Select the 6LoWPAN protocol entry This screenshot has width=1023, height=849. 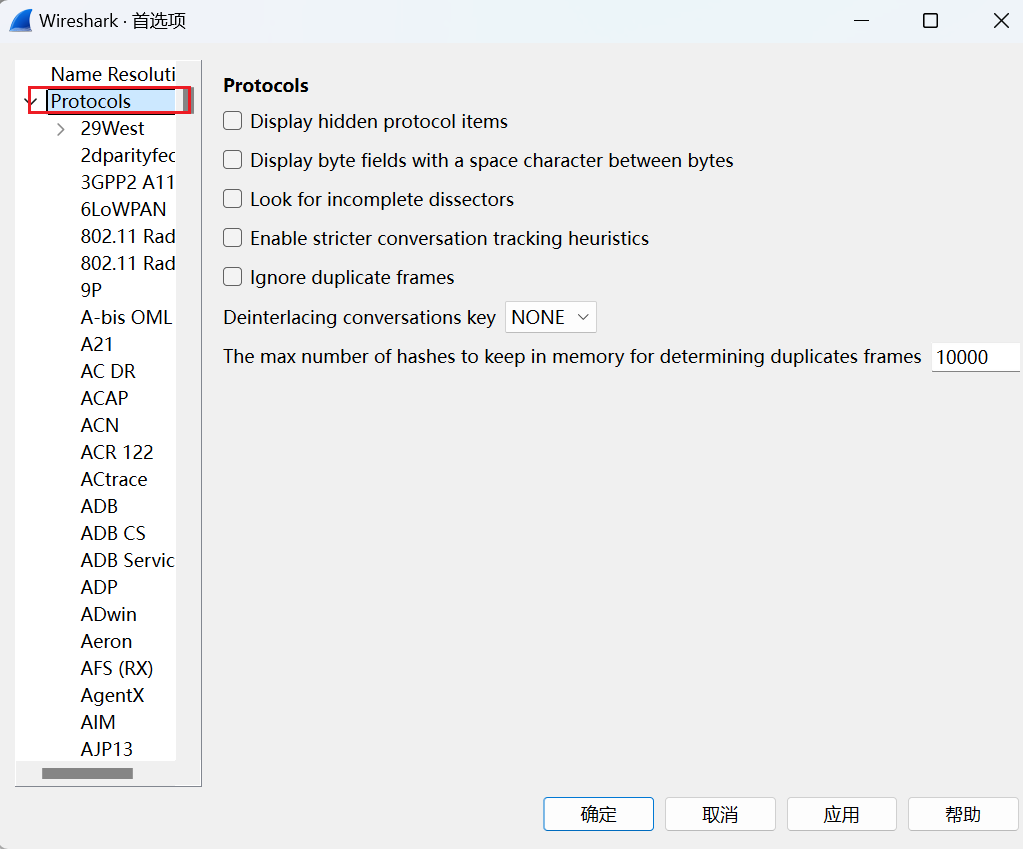pyautogui.click(x=123, y=209)
